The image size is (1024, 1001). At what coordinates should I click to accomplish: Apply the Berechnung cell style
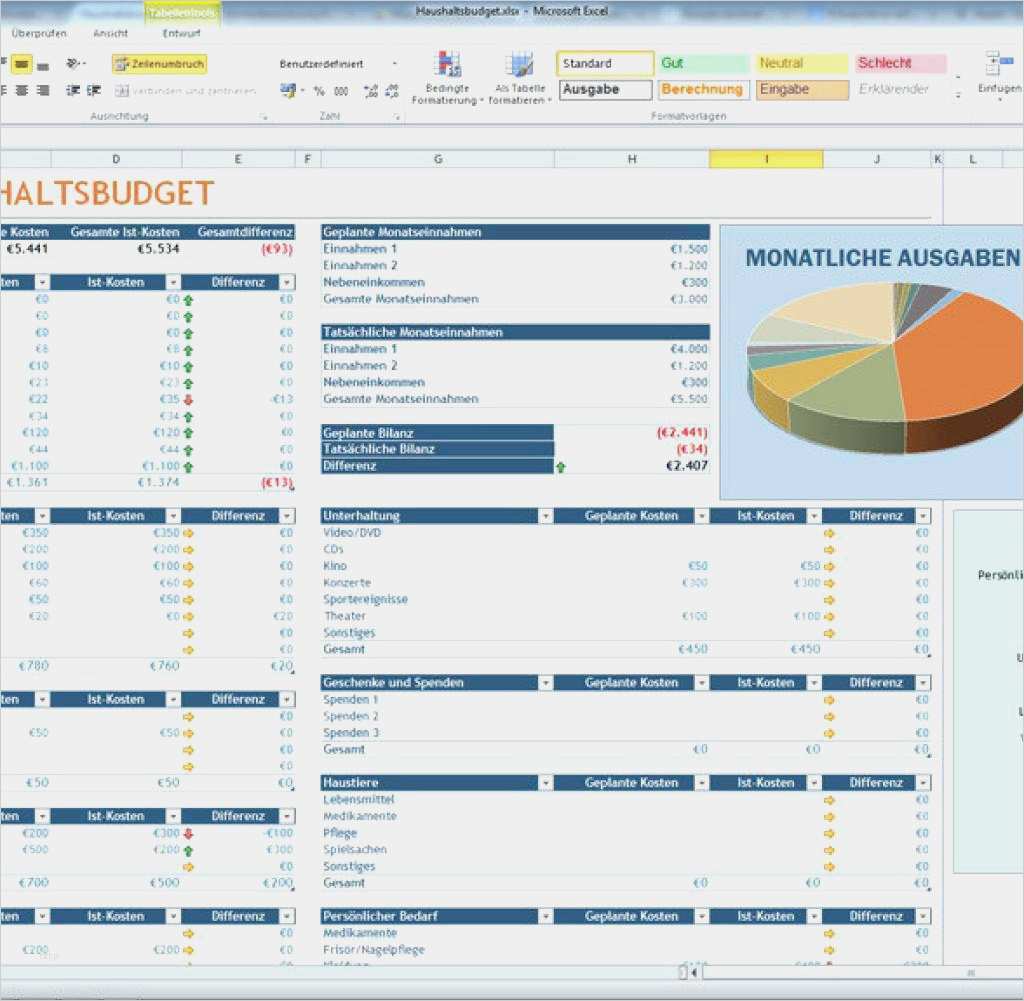[703, 90]
